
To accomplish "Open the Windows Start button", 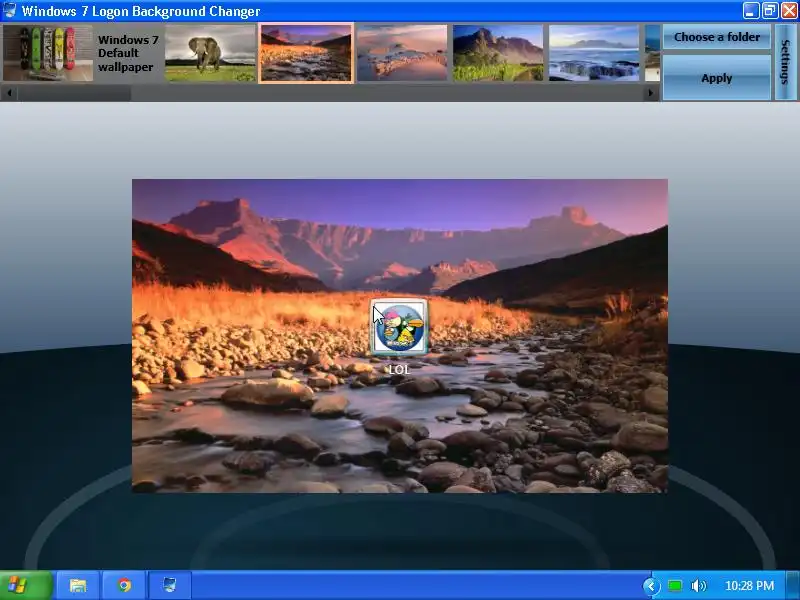I will tap(26, 585).
